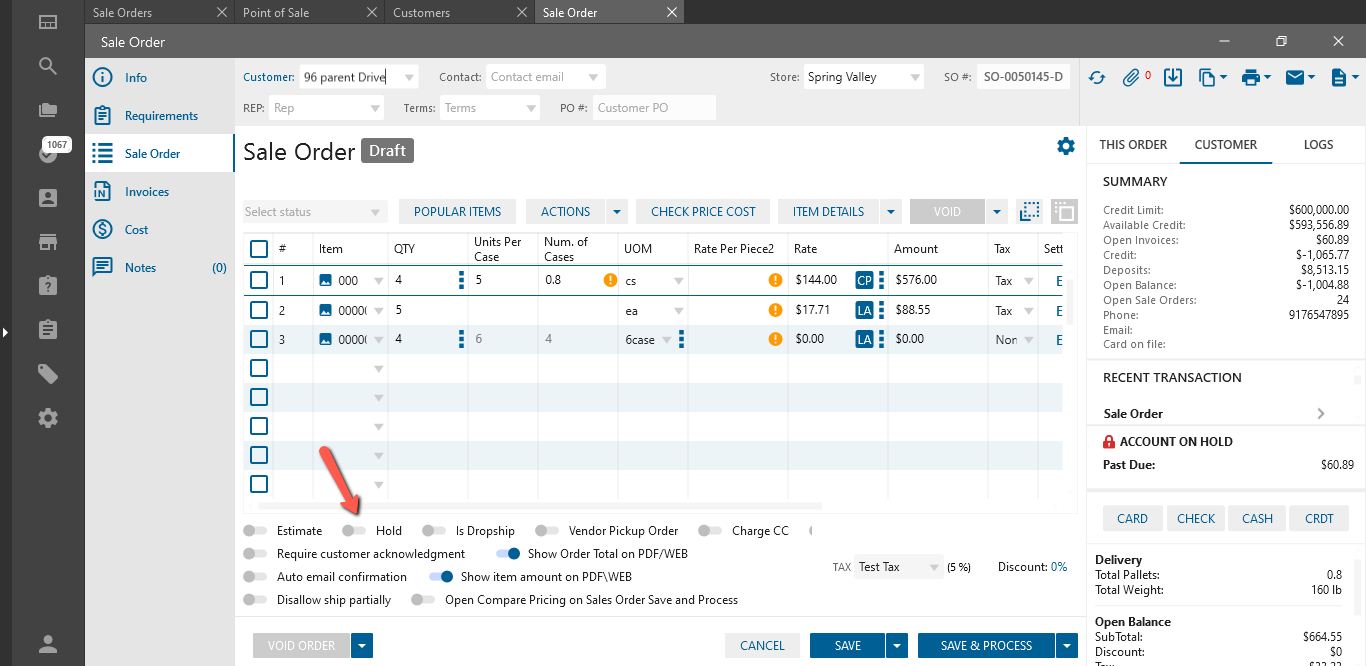Click the dashed selection box icon
1366x666 pixels.
[1029, 211]
